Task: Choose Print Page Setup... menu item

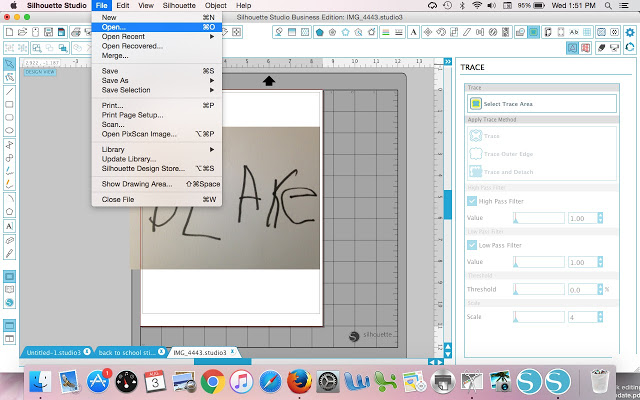Action: click(157, 115)
